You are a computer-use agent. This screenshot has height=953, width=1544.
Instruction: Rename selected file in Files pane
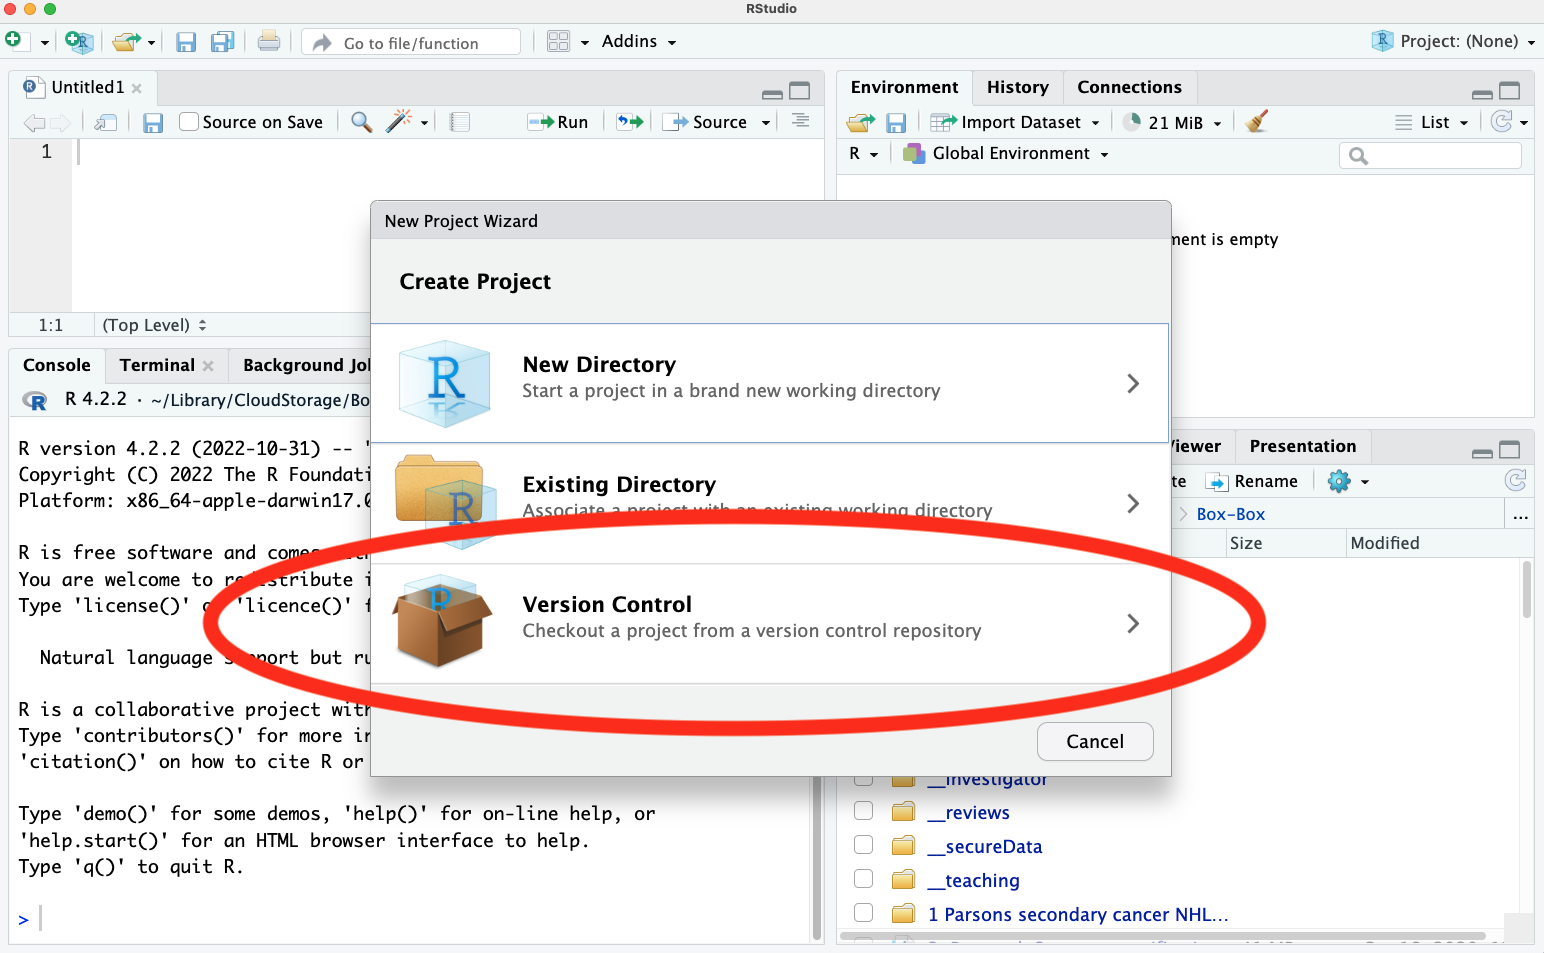1252,481
